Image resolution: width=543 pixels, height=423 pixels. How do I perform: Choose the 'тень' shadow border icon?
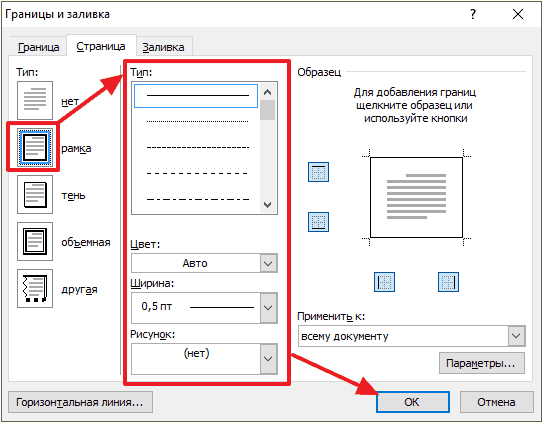pos(35,194)
